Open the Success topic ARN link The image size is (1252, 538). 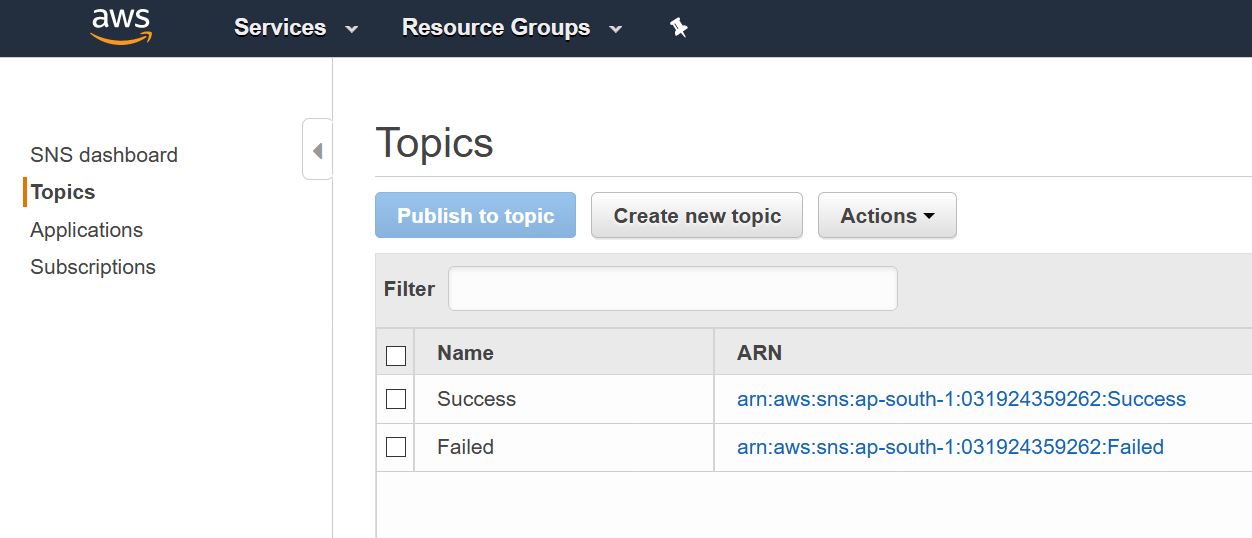coord(961,399)
